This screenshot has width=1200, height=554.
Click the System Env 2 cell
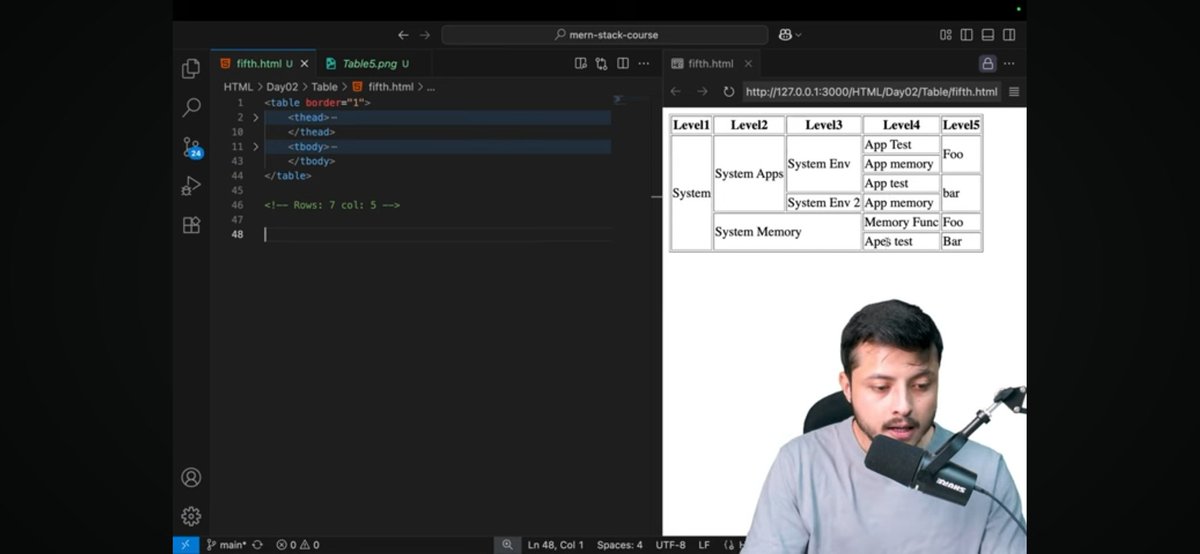point(824,202)
